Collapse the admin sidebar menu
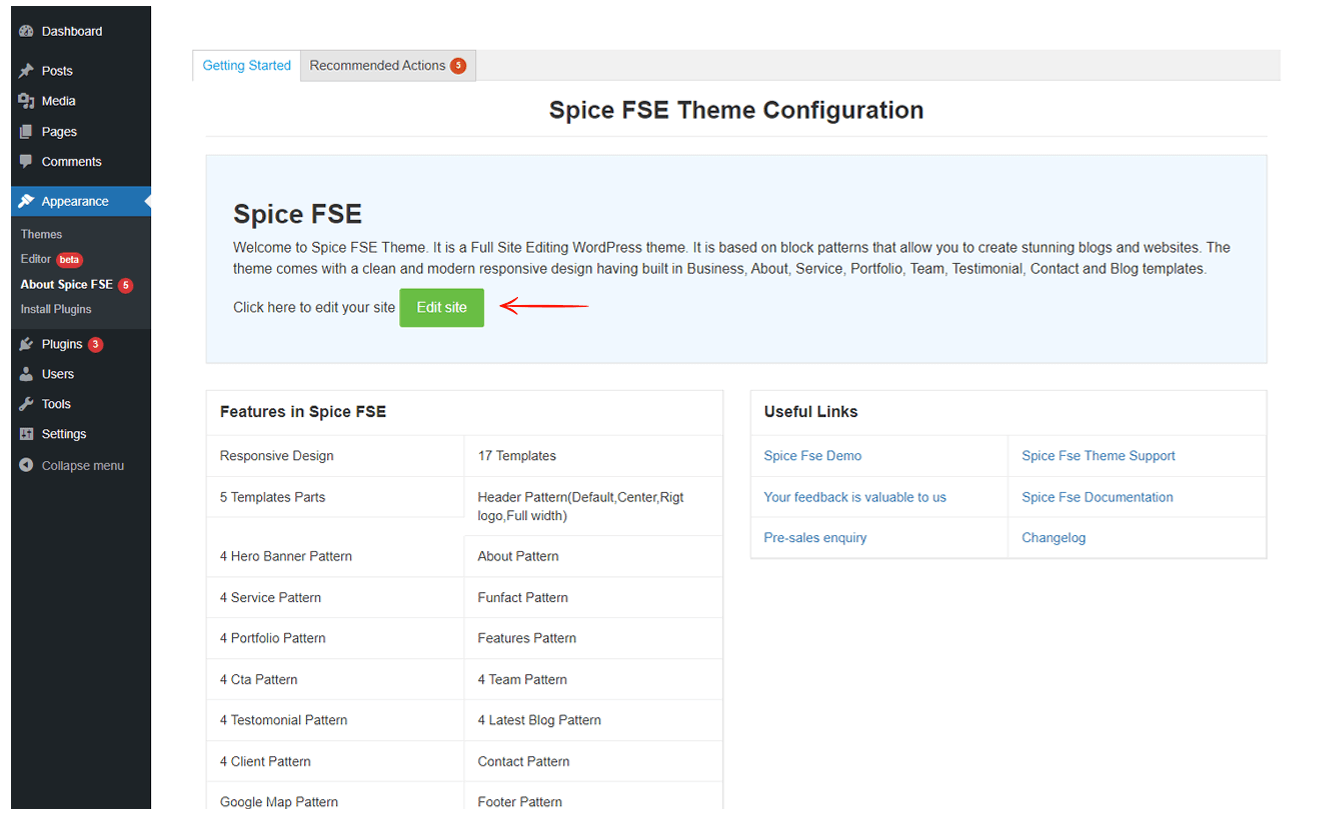 [x=72, y=466]
